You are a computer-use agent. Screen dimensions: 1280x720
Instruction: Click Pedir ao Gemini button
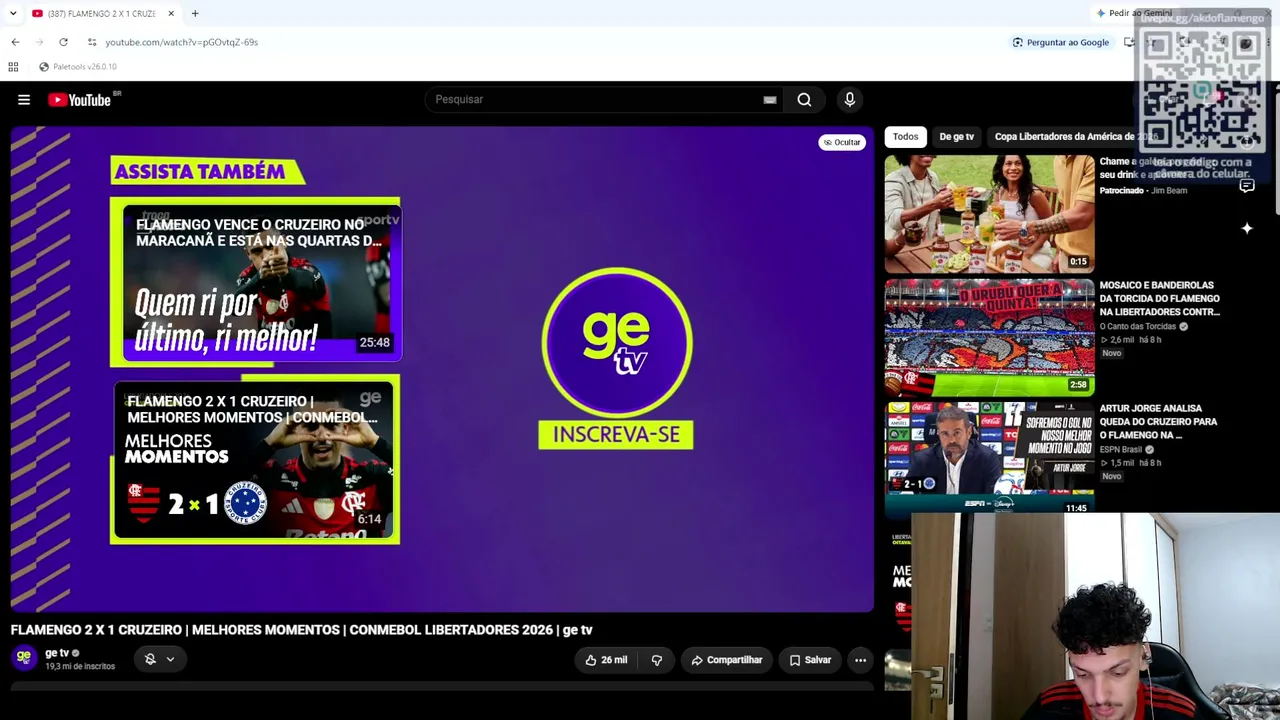click(1134, 13)
